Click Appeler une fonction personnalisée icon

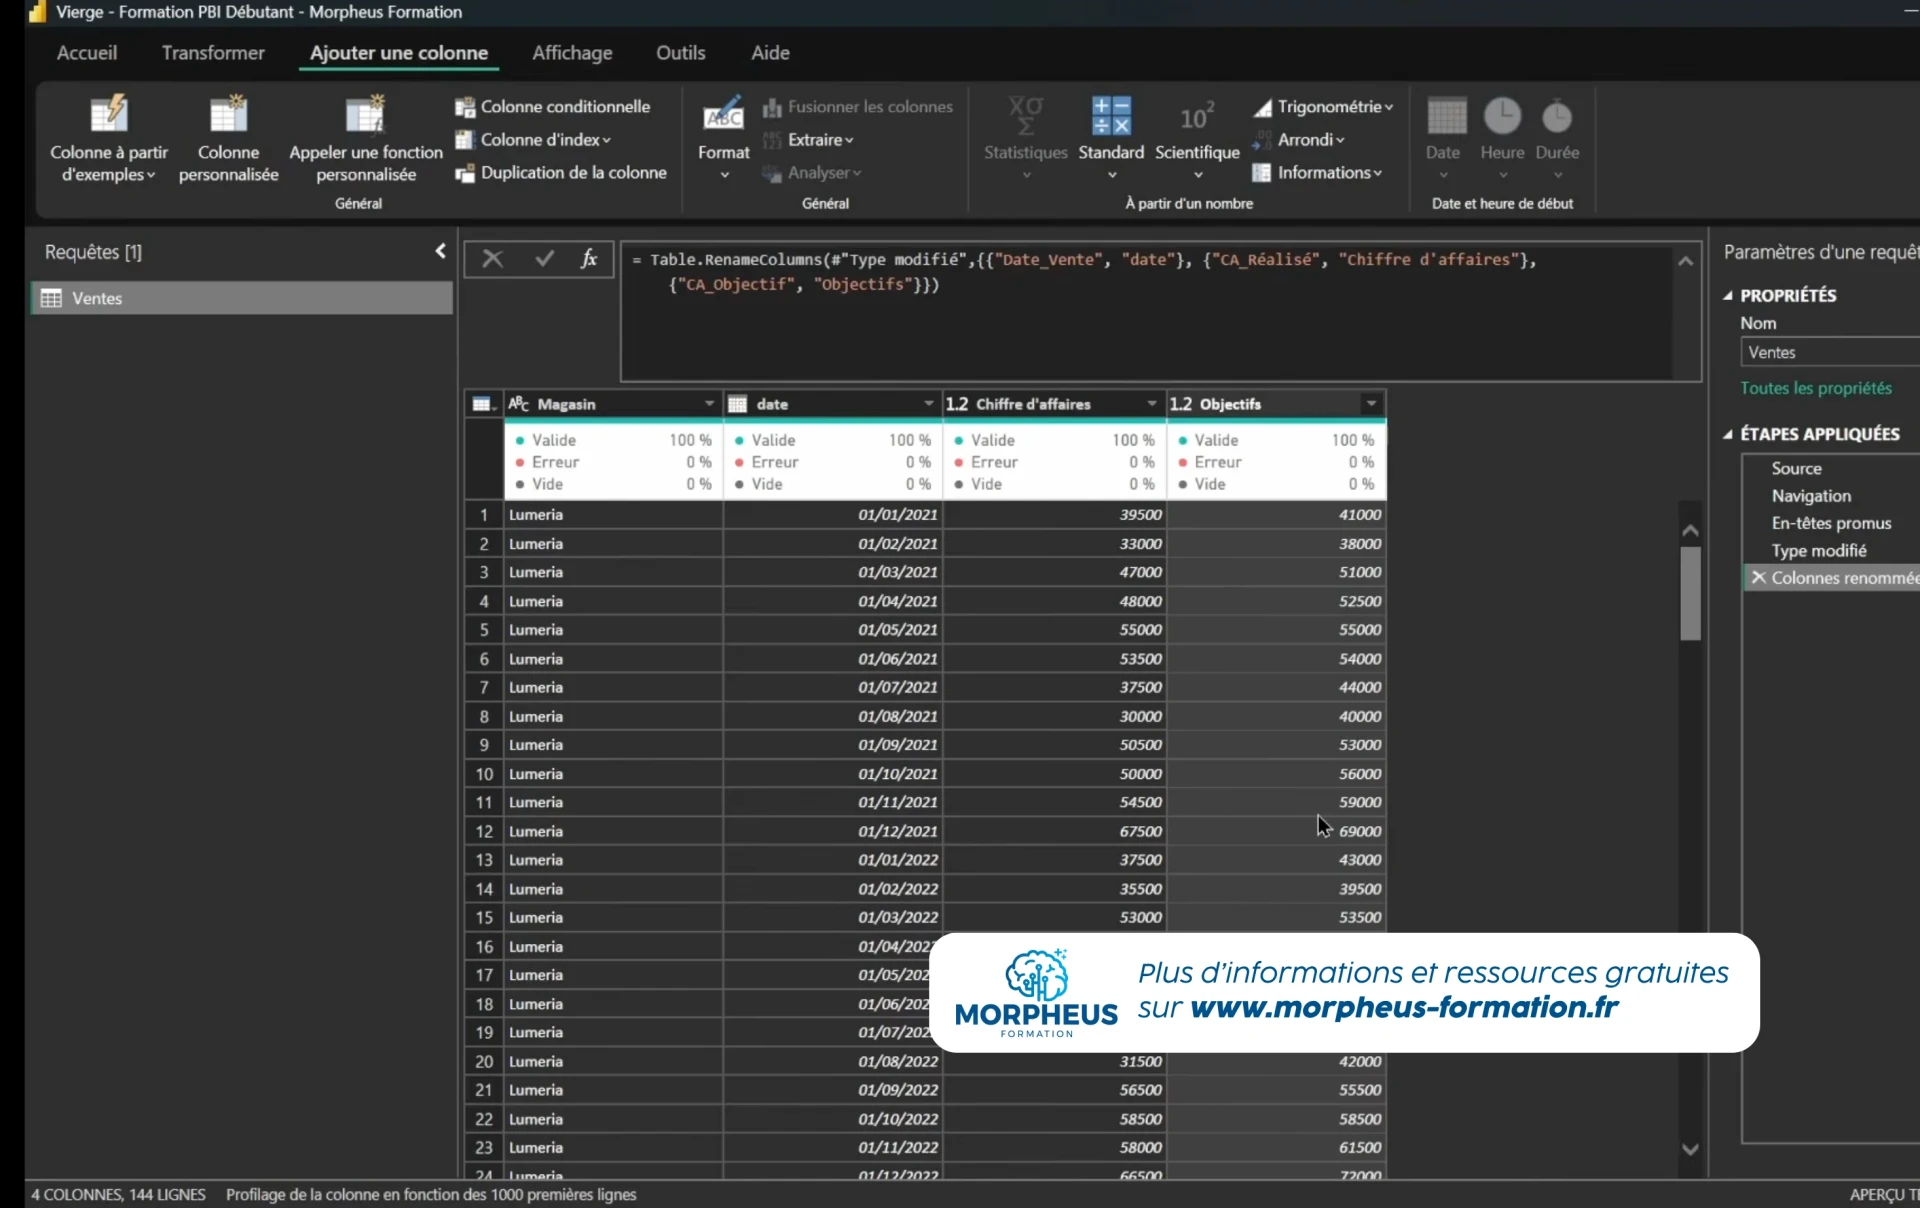click(365, 114)
